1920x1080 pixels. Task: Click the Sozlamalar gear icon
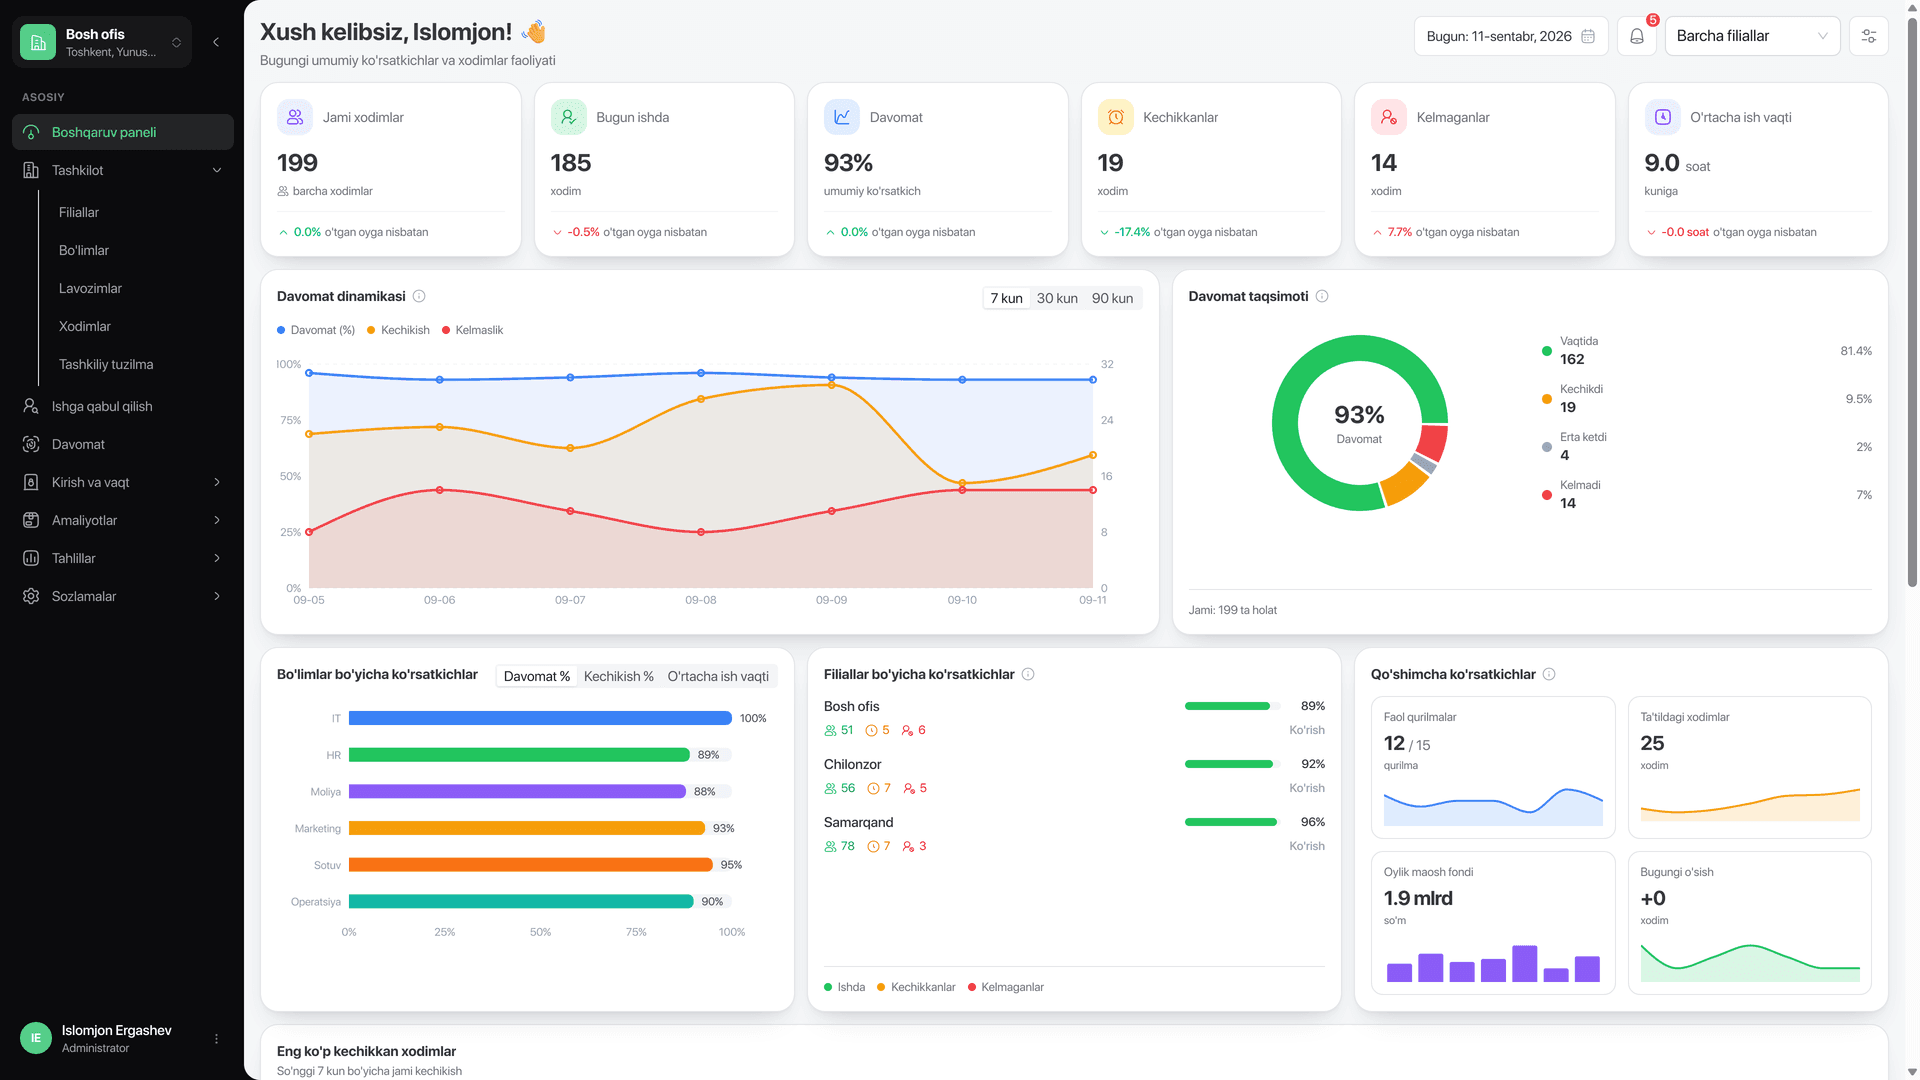pyautogui.click(x=31, y=596)
